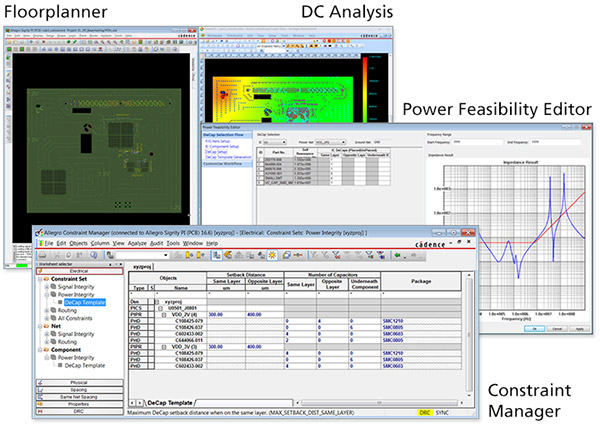Click the Electrical worksheet icon
The height and width of the screenshot is (429, 600).
click(x=41, y=271)
